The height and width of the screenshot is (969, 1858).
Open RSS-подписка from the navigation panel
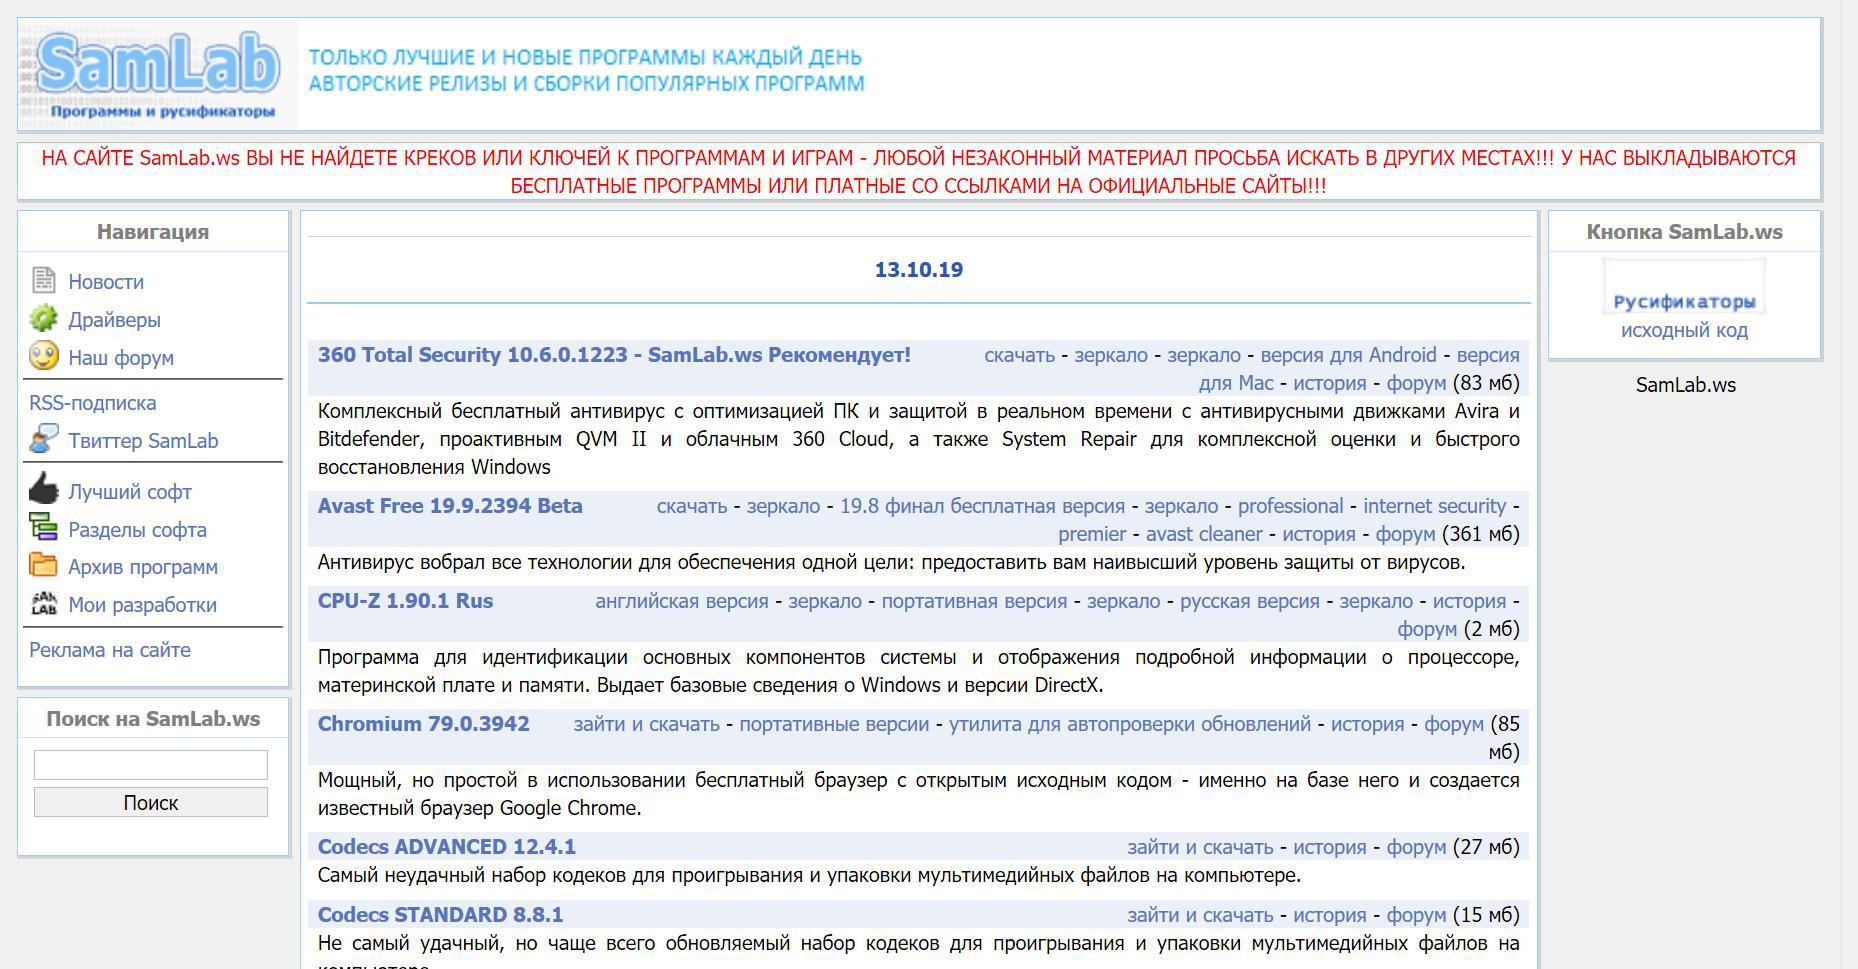[x=92, y=403]
